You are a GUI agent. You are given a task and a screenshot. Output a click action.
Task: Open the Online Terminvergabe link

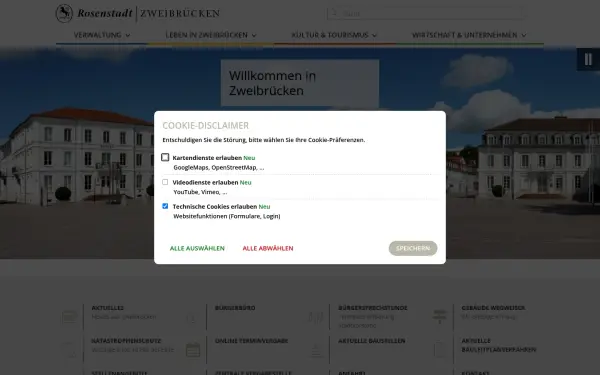pyautogui.click(x=251, y=341)
